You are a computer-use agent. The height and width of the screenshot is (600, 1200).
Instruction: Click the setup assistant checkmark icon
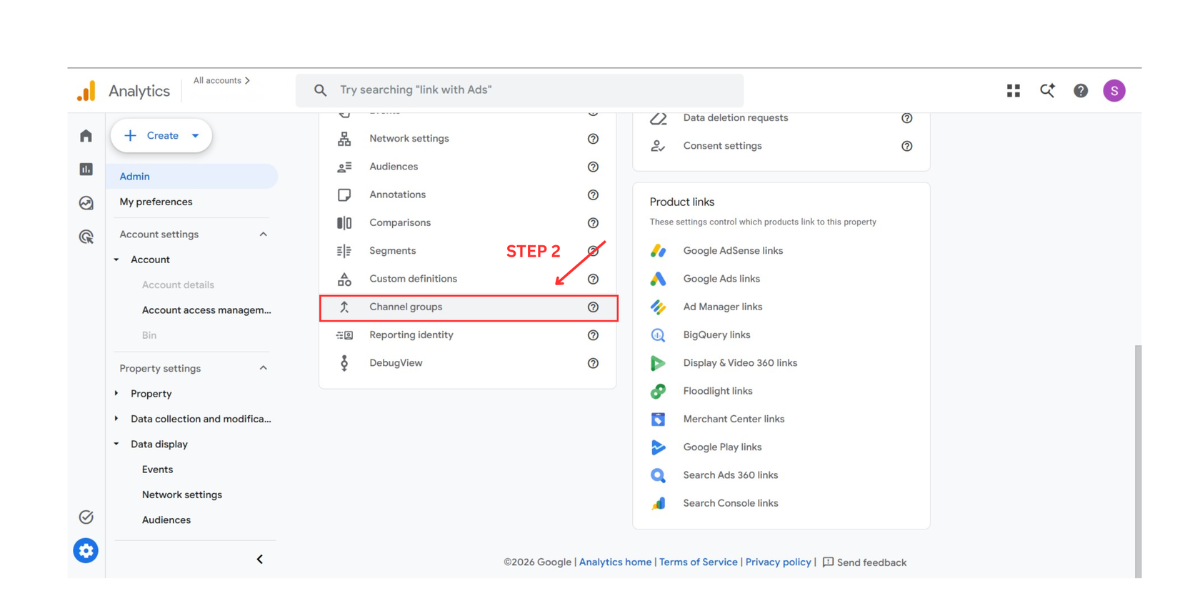[86, 517]
